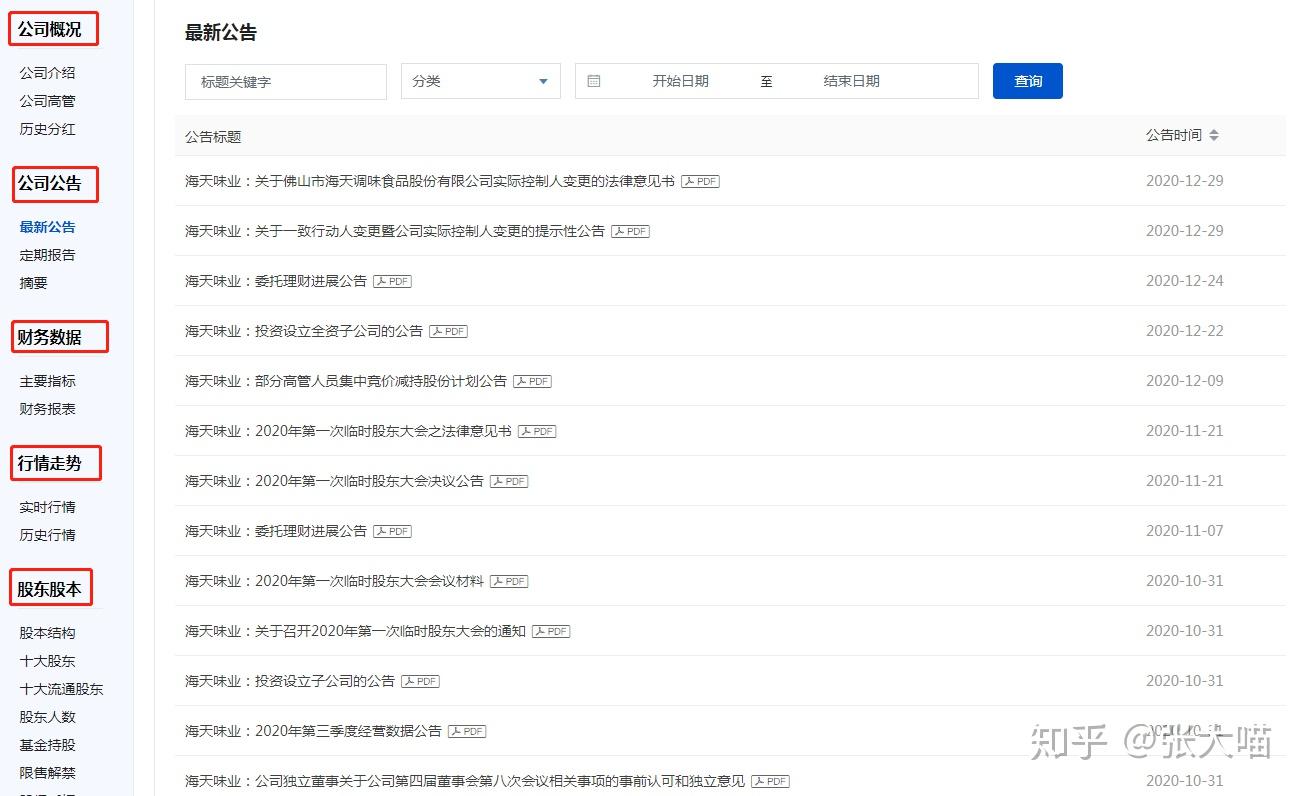This screenshot has height=796, width=1305.
Task: Open PDF icon for 投资设立全资子公司的公告
Action: 448,331
